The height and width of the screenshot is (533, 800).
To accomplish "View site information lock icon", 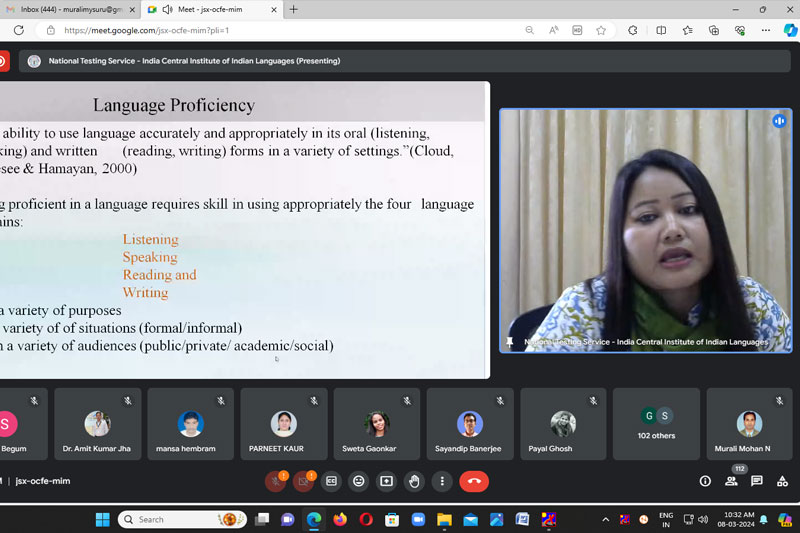I will (x=51, y=30).
